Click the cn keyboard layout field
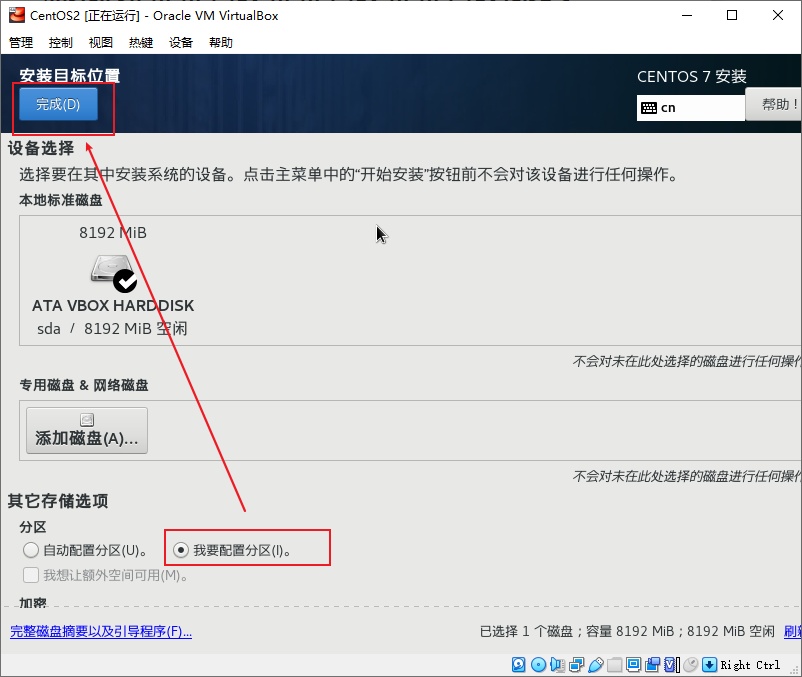The width and height of the screenshot is (802, 677). pos(690,107)
